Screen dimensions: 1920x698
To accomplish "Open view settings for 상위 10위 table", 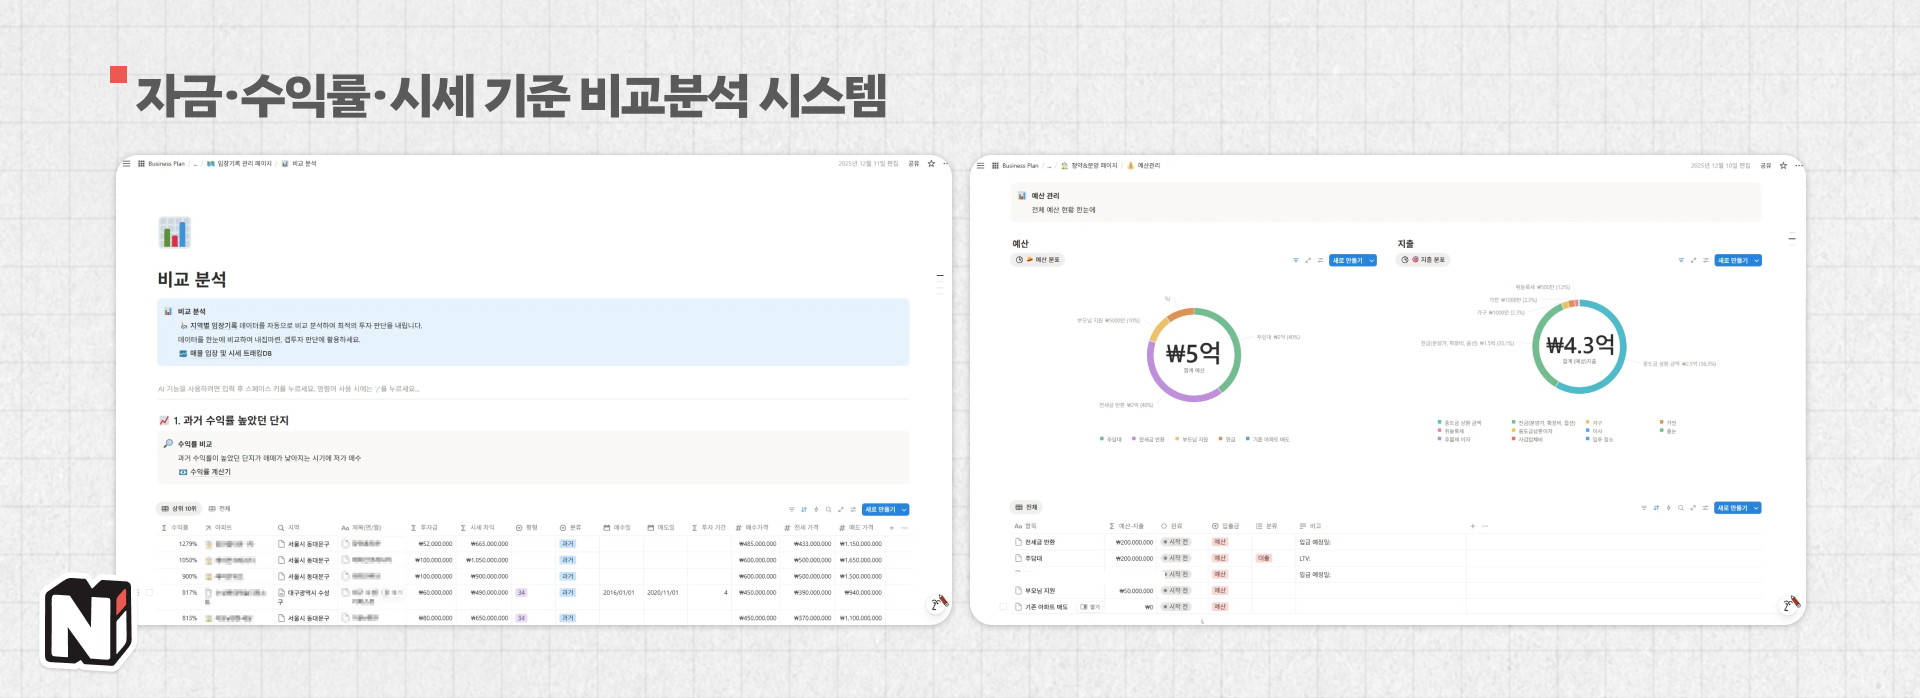I will [x=853, y=509].
